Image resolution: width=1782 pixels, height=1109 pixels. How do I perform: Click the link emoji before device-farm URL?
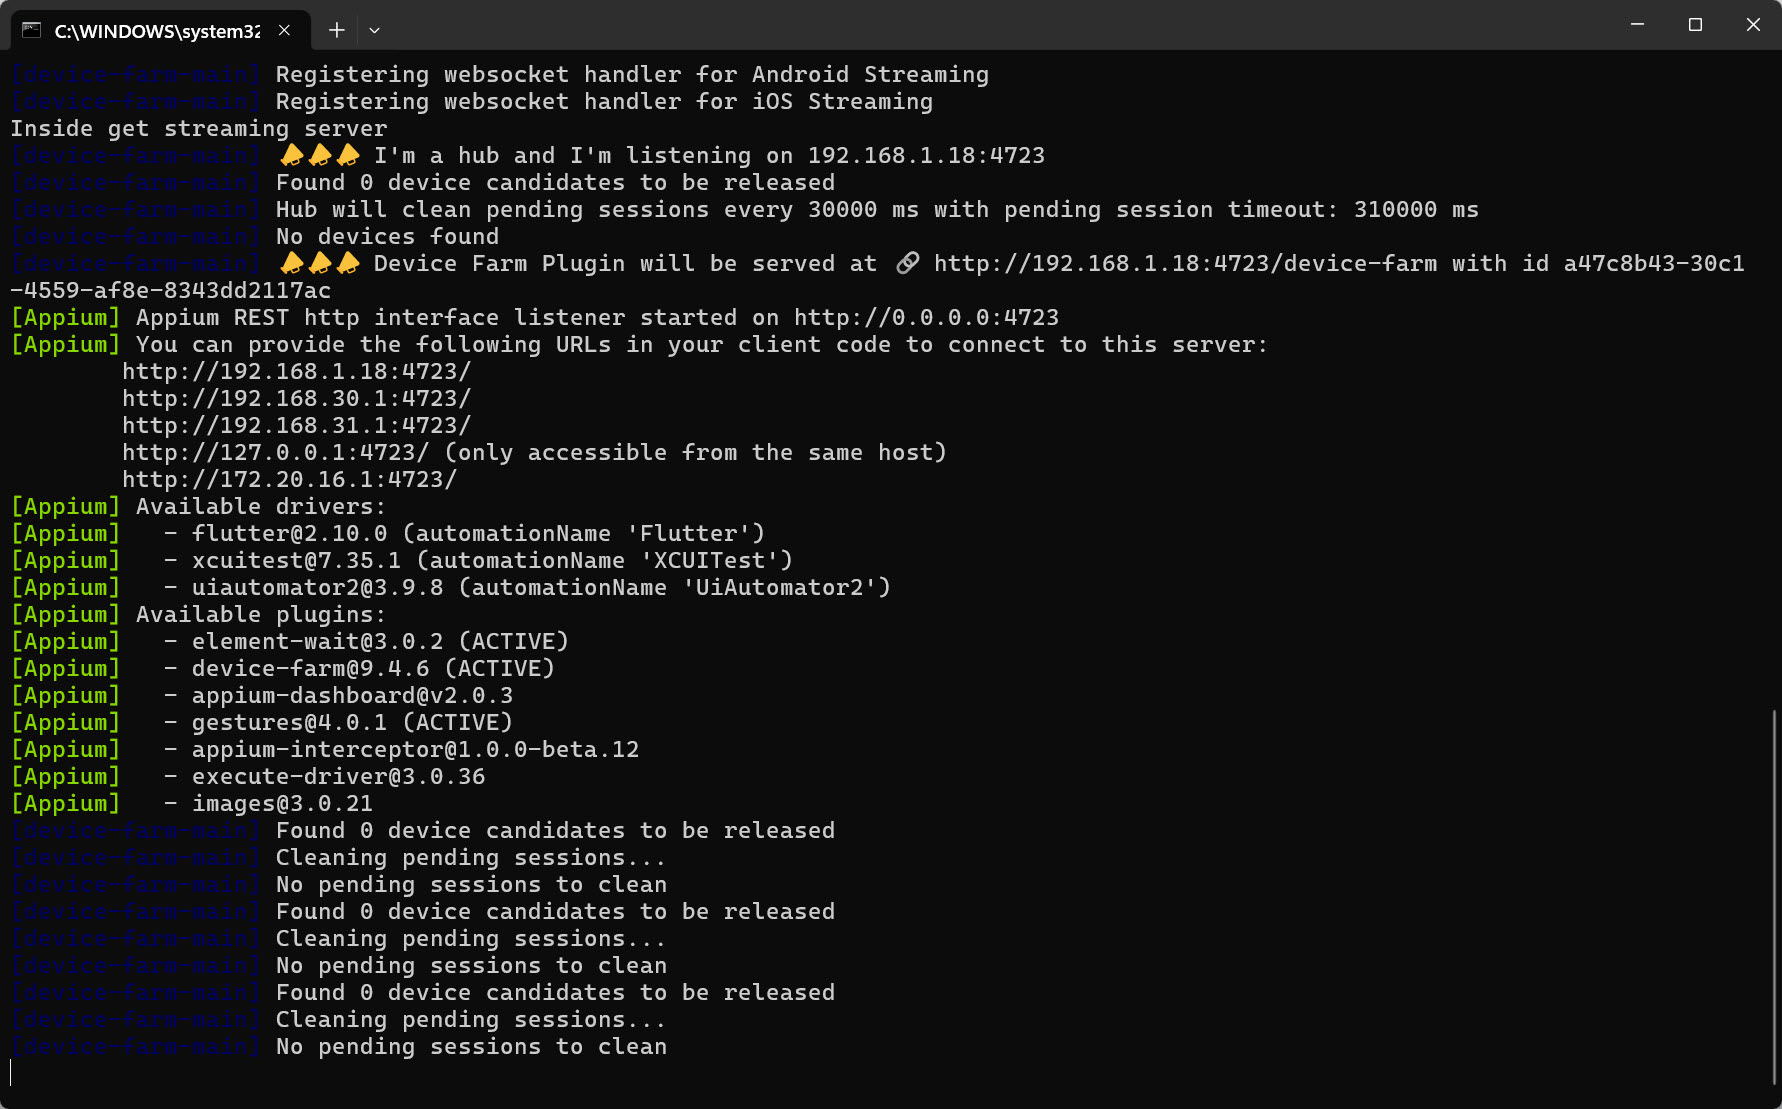click(x=907, y=263)
